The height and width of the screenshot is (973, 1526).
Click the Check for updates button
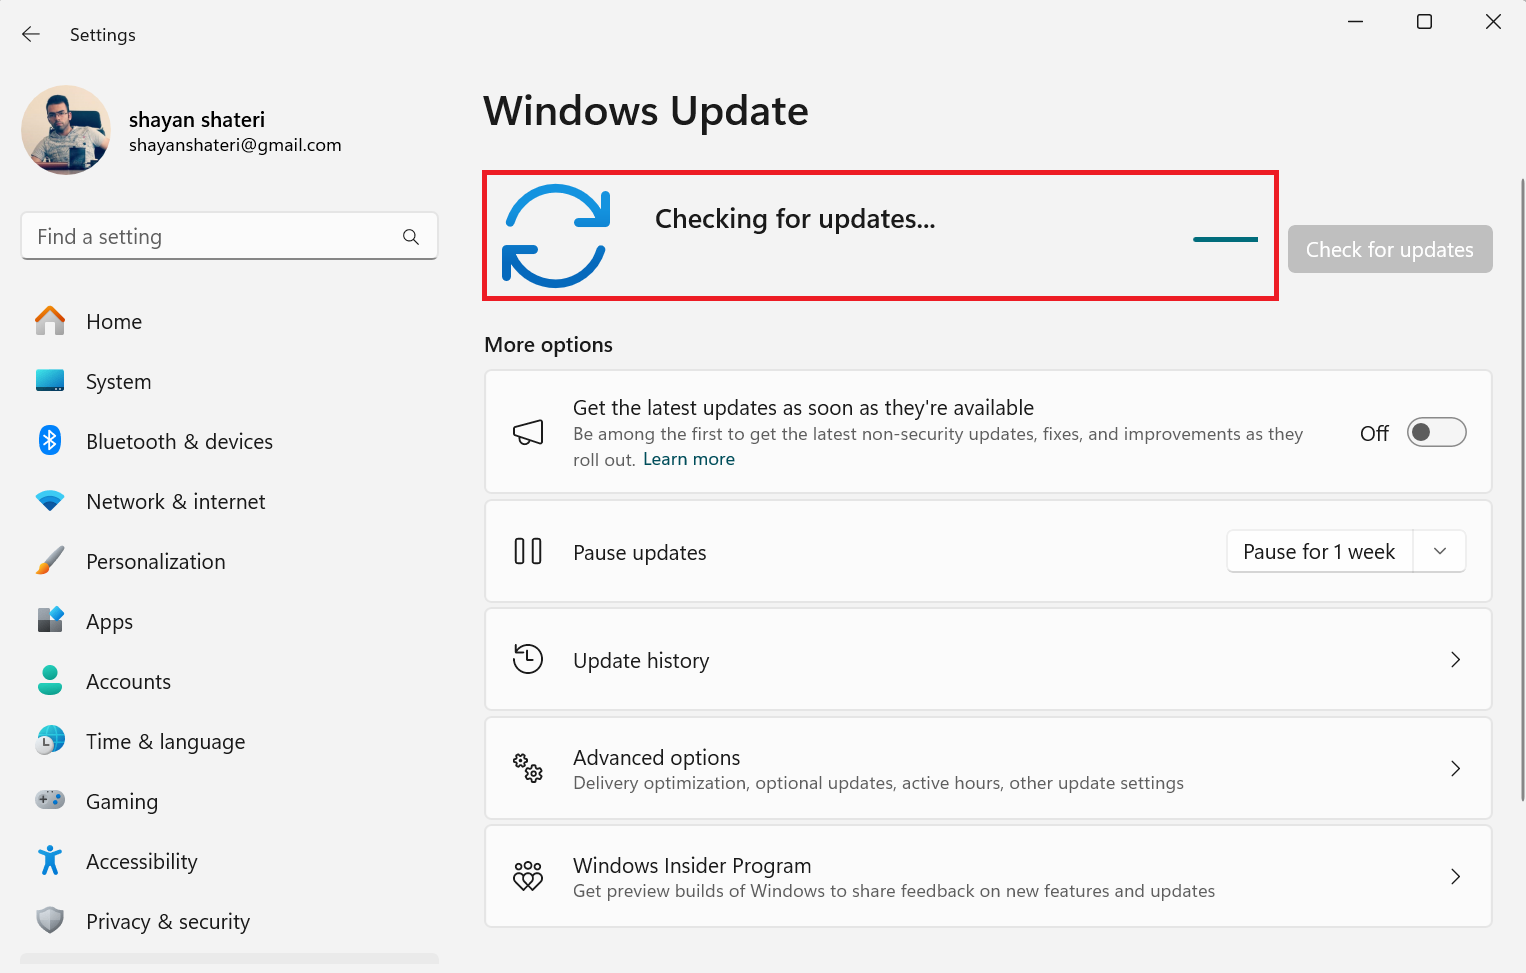pyautogui.click(x=1390, y=249)
